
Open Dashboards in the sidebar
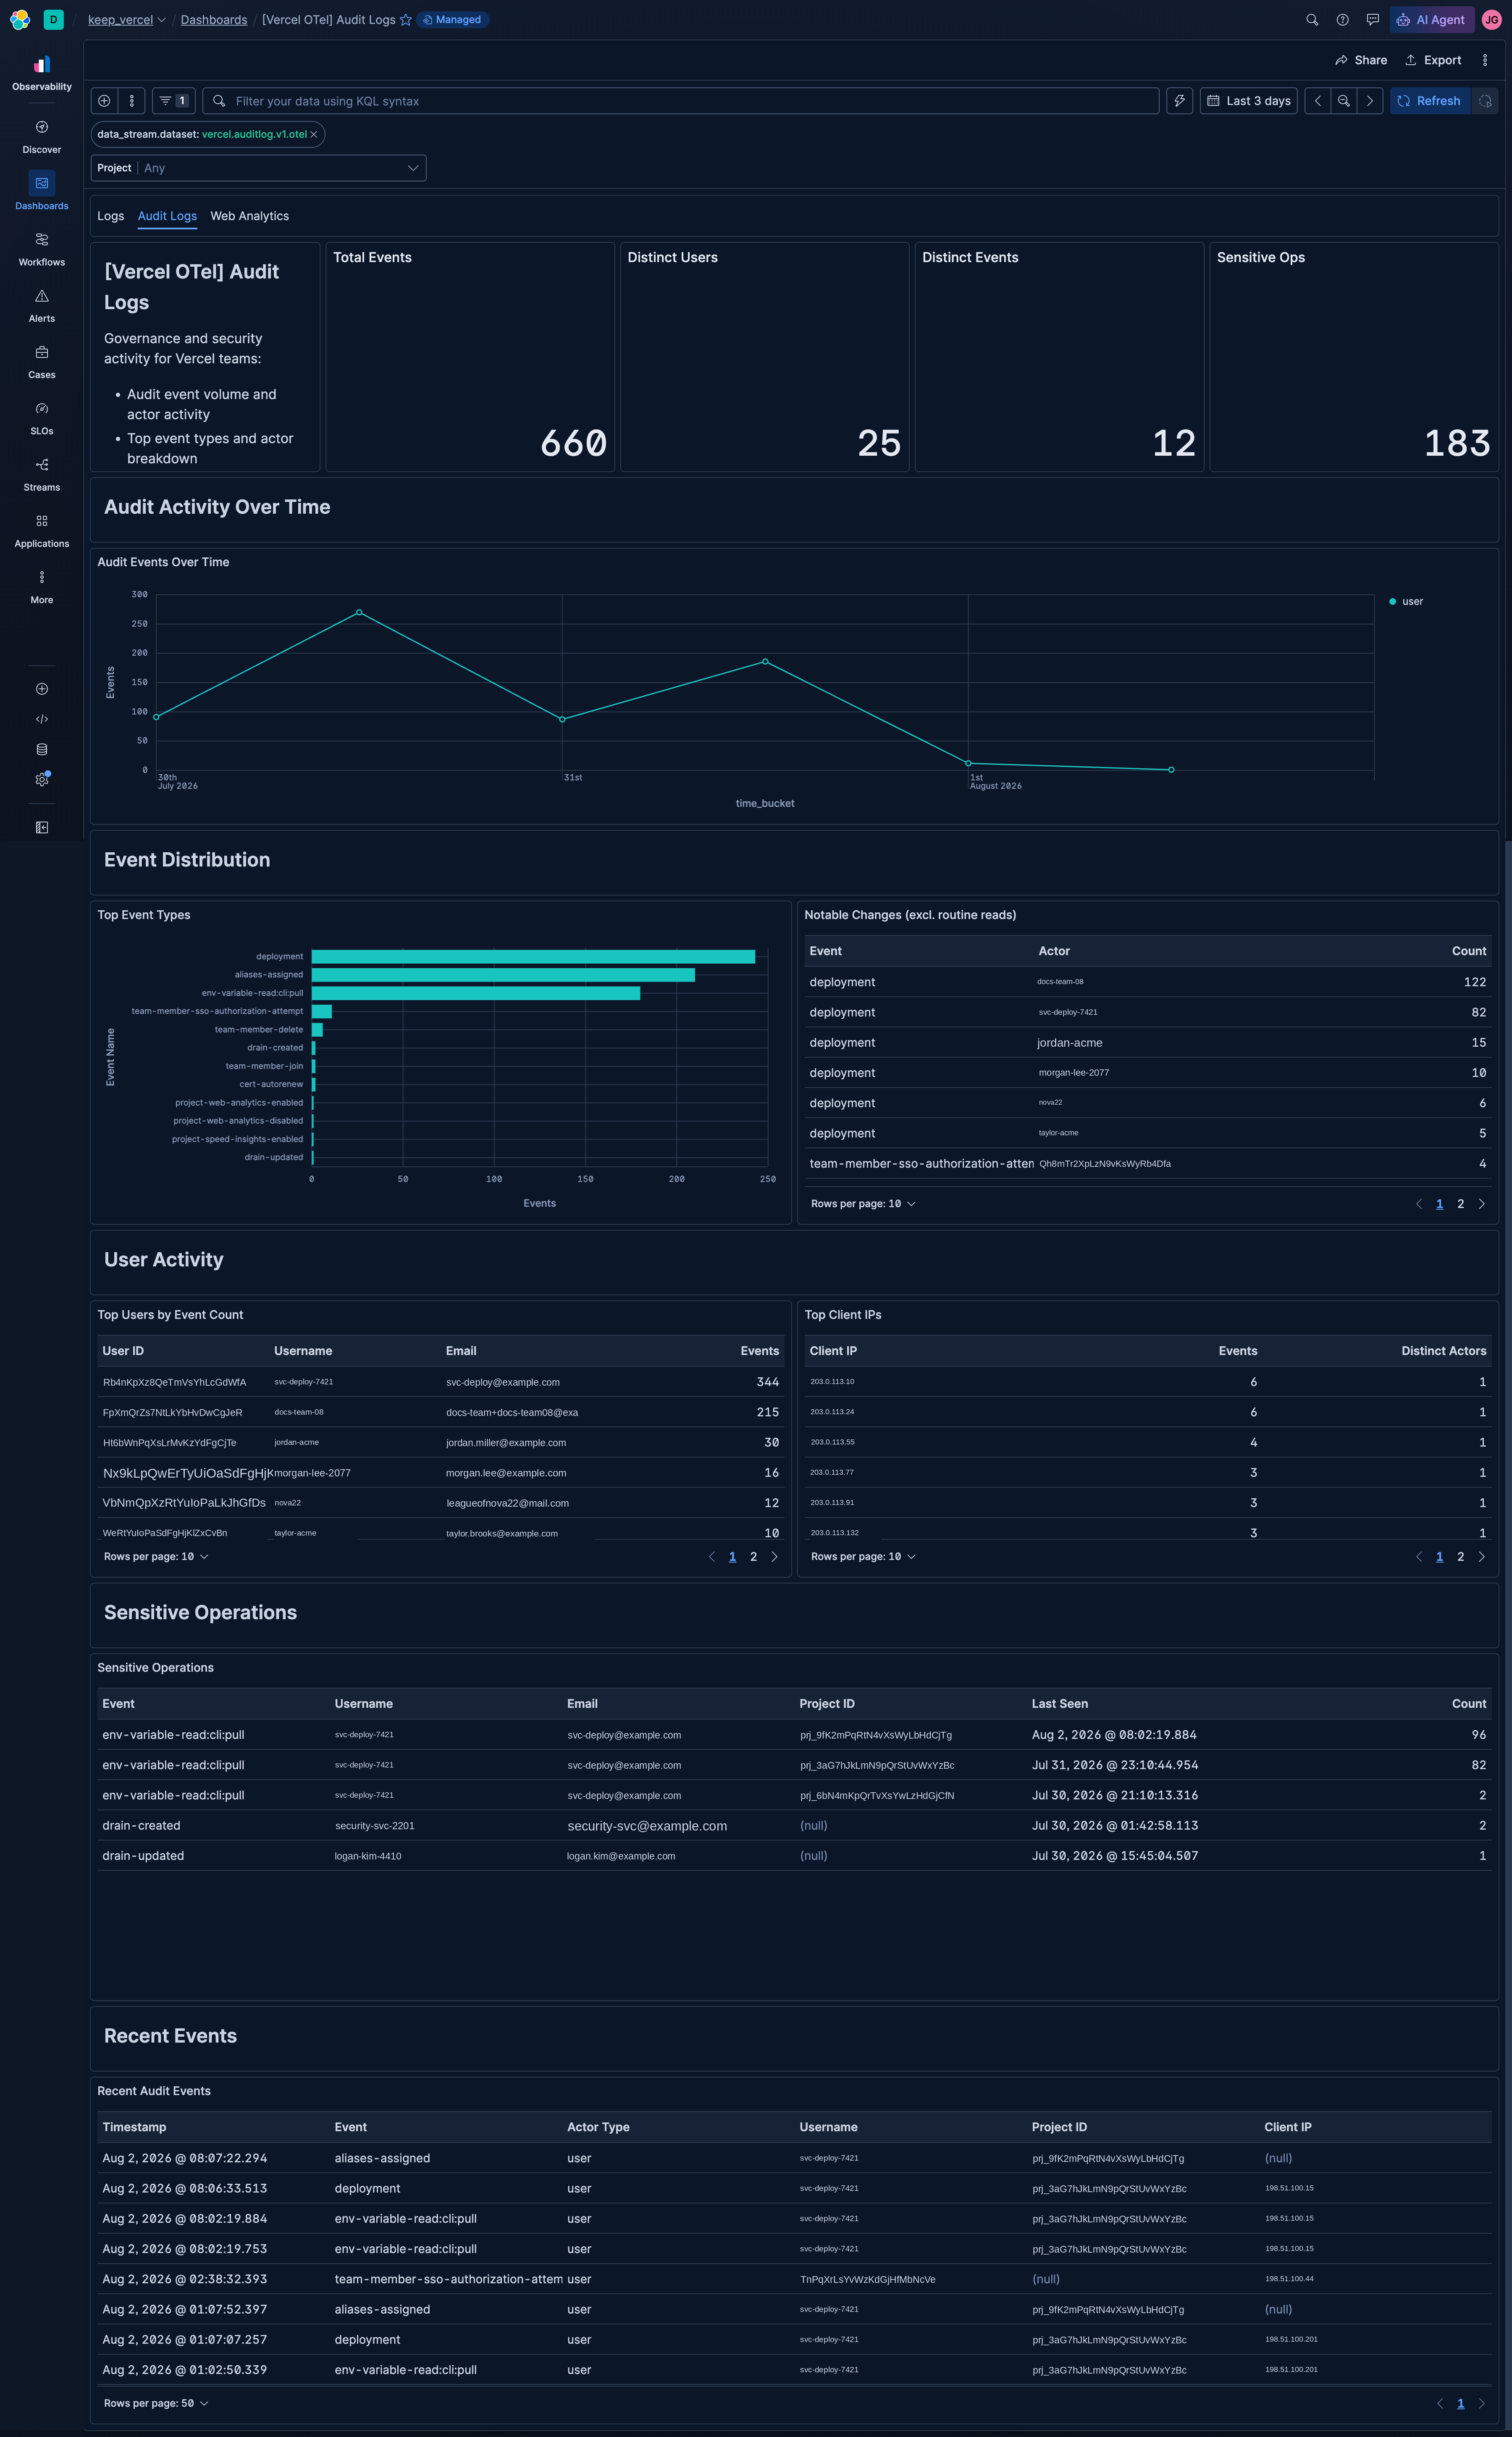pos(41,193)
